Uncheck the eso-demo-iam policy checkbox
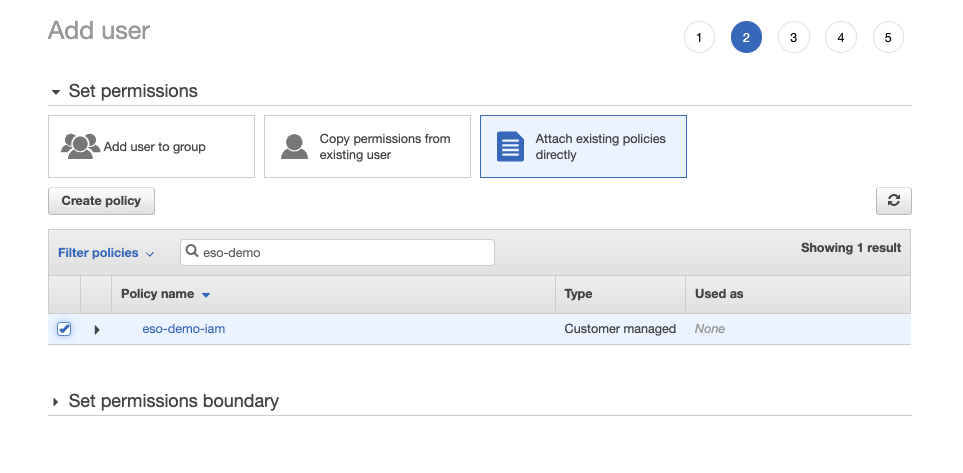The image size is (963, 473). 64,329
